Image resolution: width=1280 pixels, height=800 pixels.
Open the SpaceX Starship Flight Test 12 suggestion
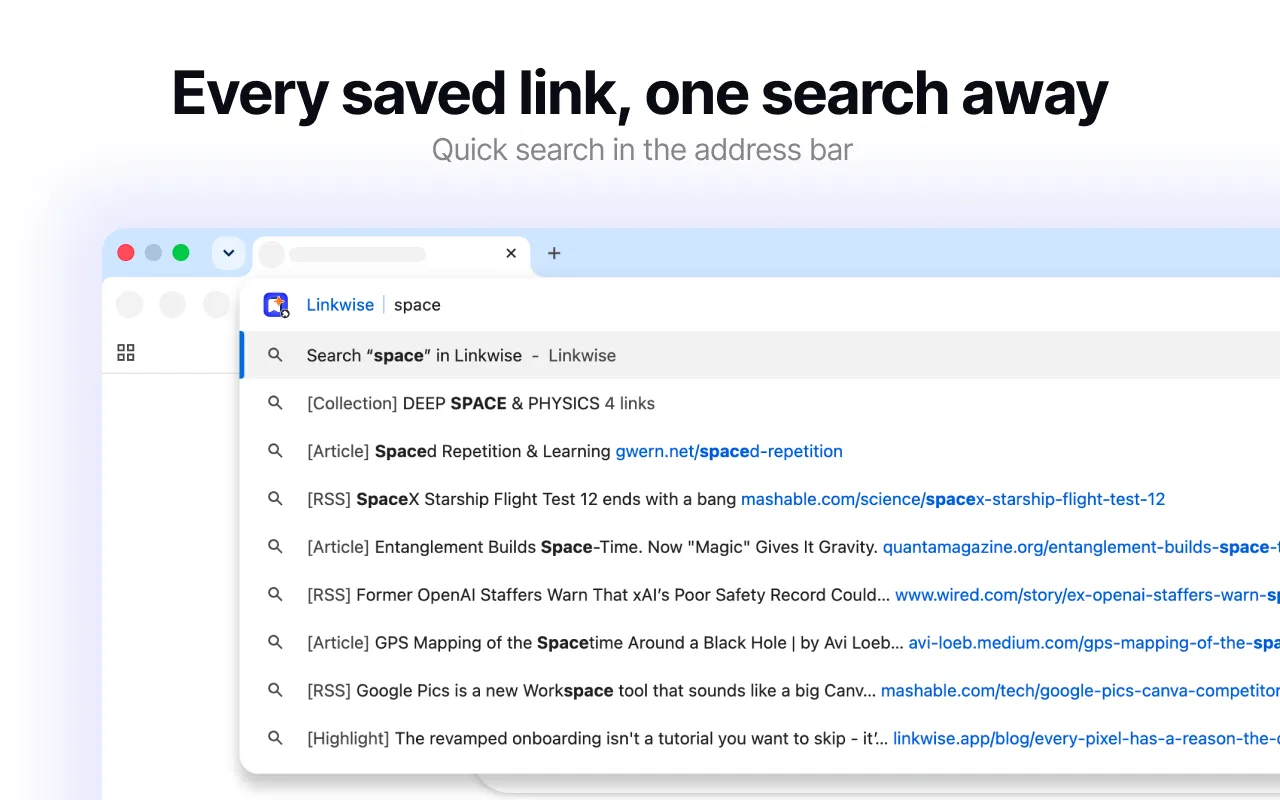760,499
